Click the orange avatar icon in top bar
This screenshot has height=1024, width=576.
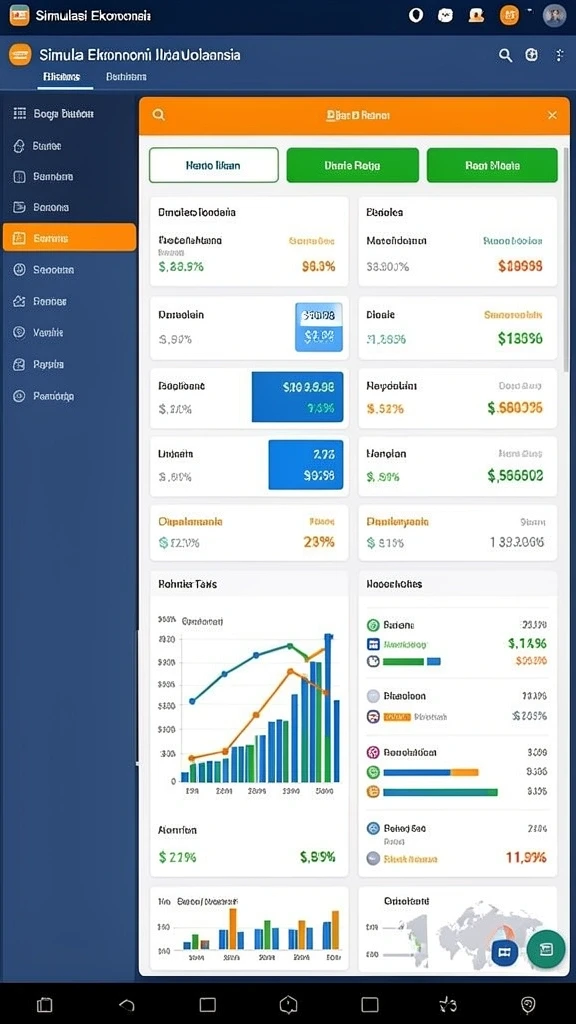pos(509,15)
